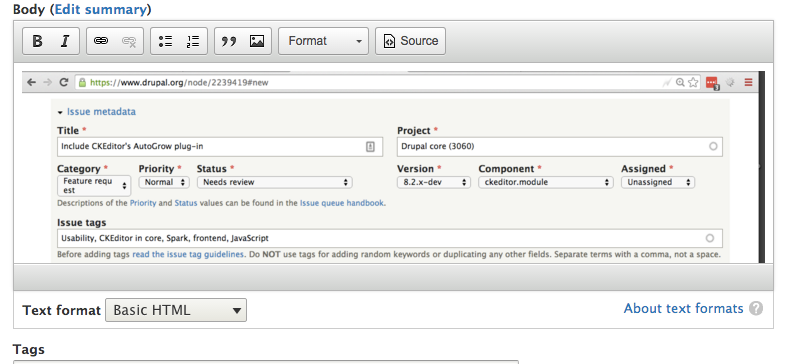
Task: Click the block quote icon
Action: pos(229,41)
